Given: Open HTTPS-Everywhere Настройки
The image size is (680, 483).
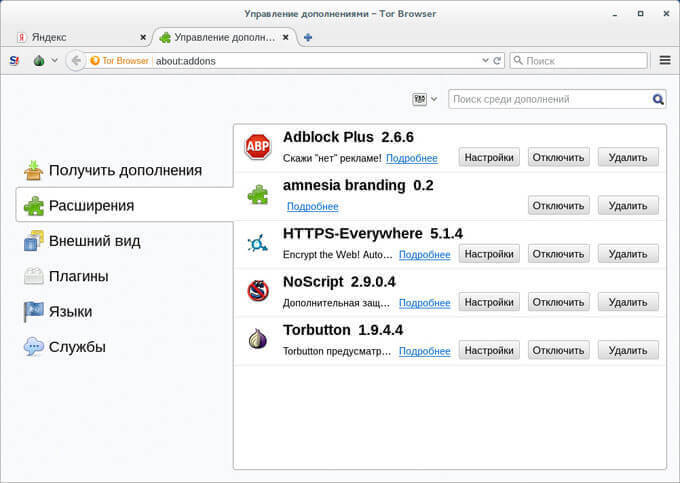Looking at the screenshot, I should [489, 254].
